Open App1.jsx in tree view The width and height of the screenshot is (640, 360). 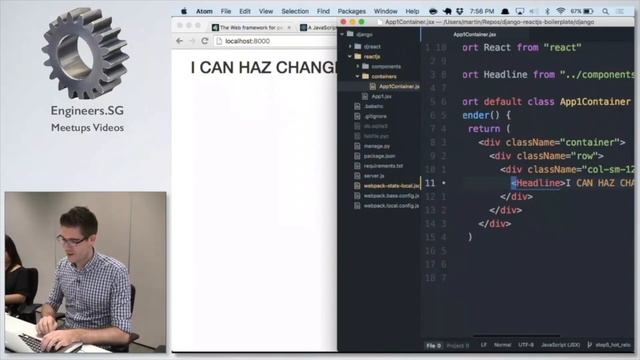tap(382, 96)
